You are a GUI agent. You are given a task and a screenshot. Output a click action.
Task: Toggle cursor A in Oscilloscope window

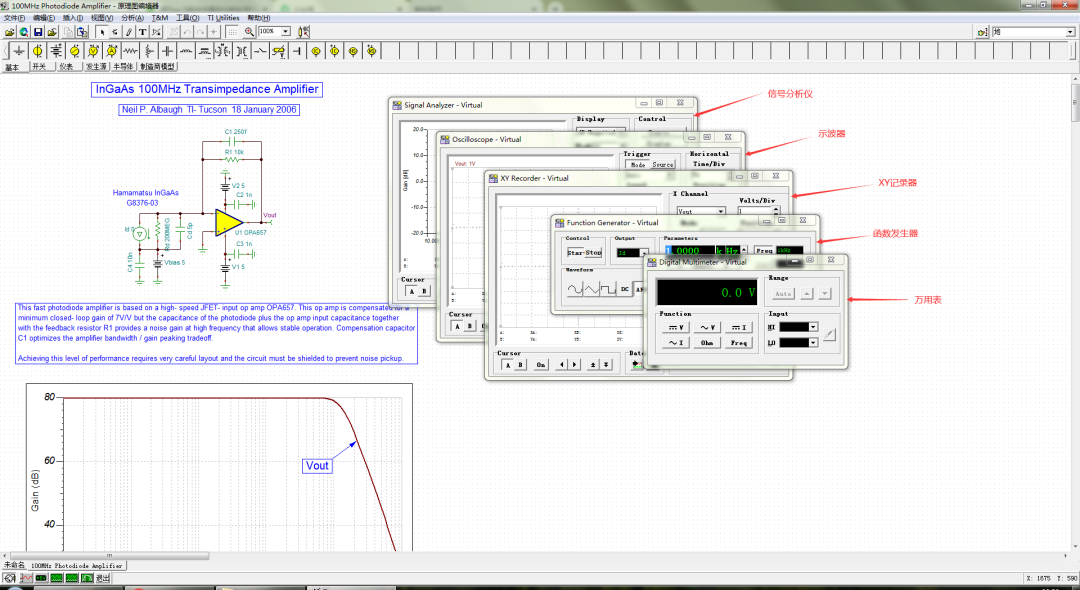[457, 326]
